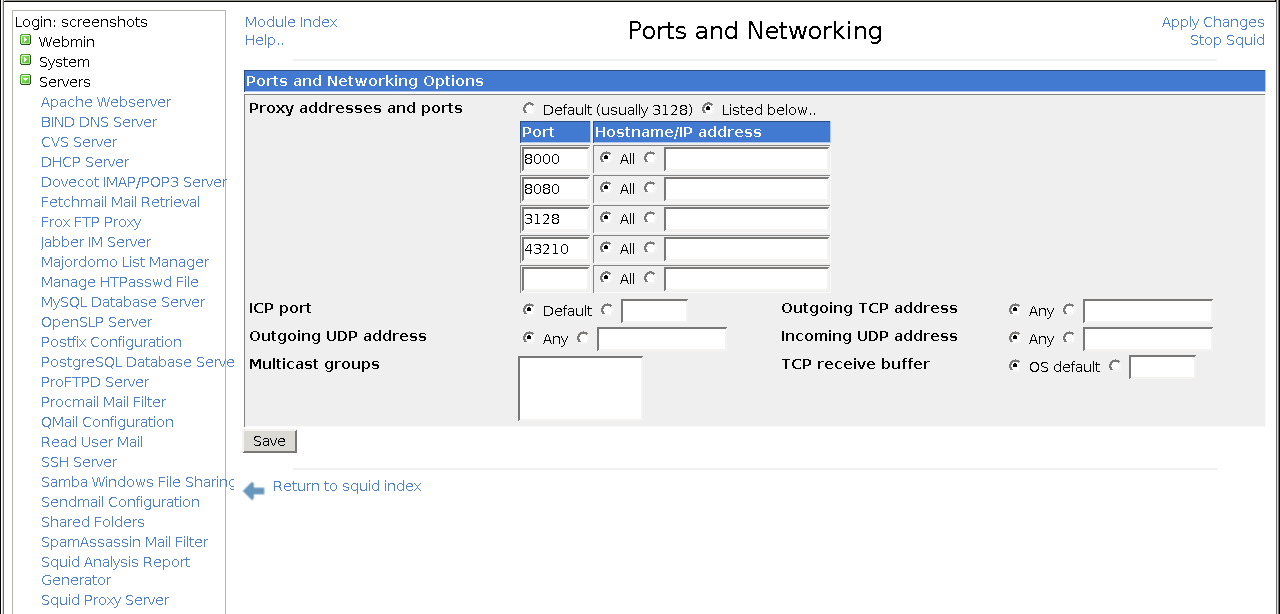
Task: Select the Listed below radio button
Action: pos(708,109)
